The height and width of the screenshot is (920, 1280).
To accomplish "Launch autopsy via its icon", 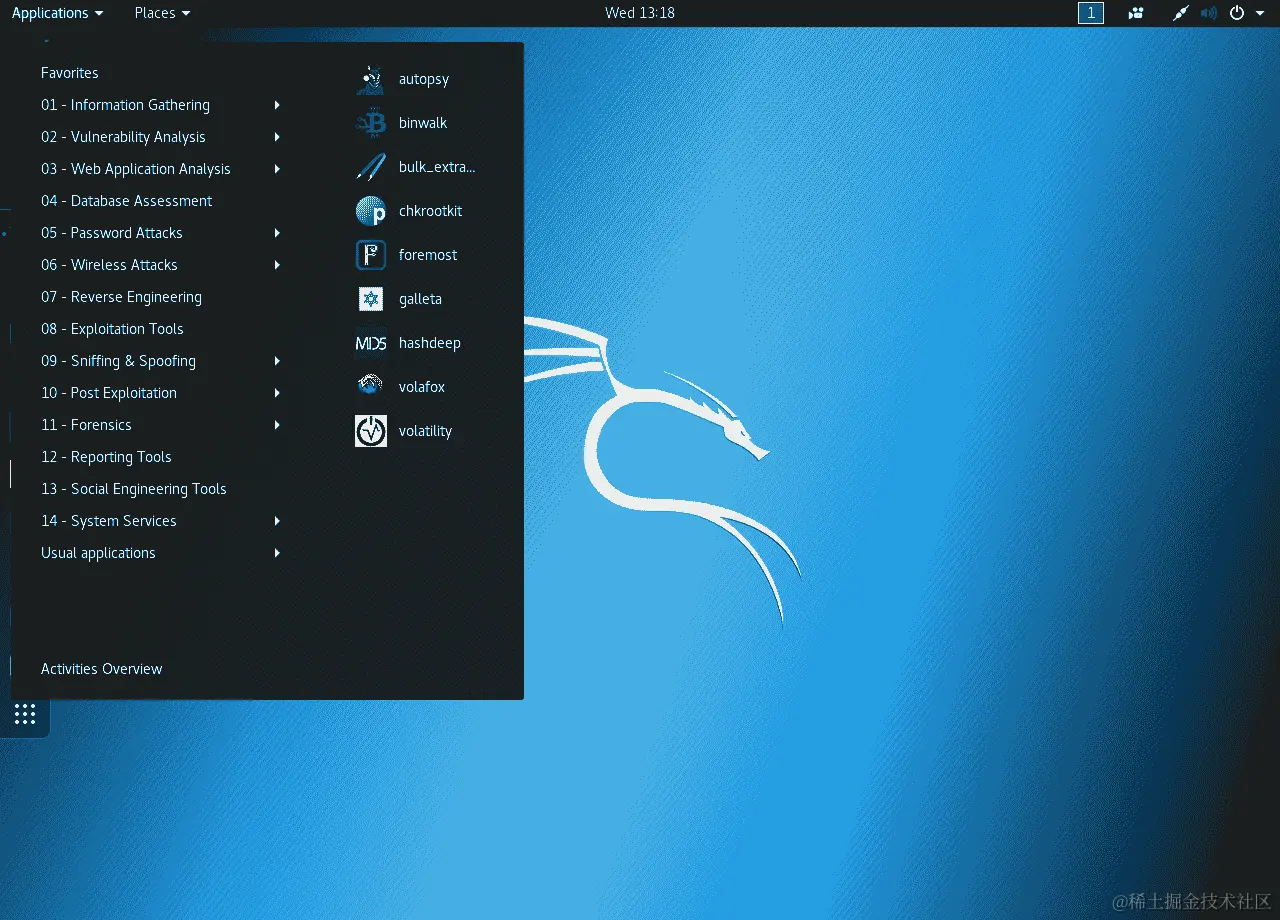I will pos(371,79).
